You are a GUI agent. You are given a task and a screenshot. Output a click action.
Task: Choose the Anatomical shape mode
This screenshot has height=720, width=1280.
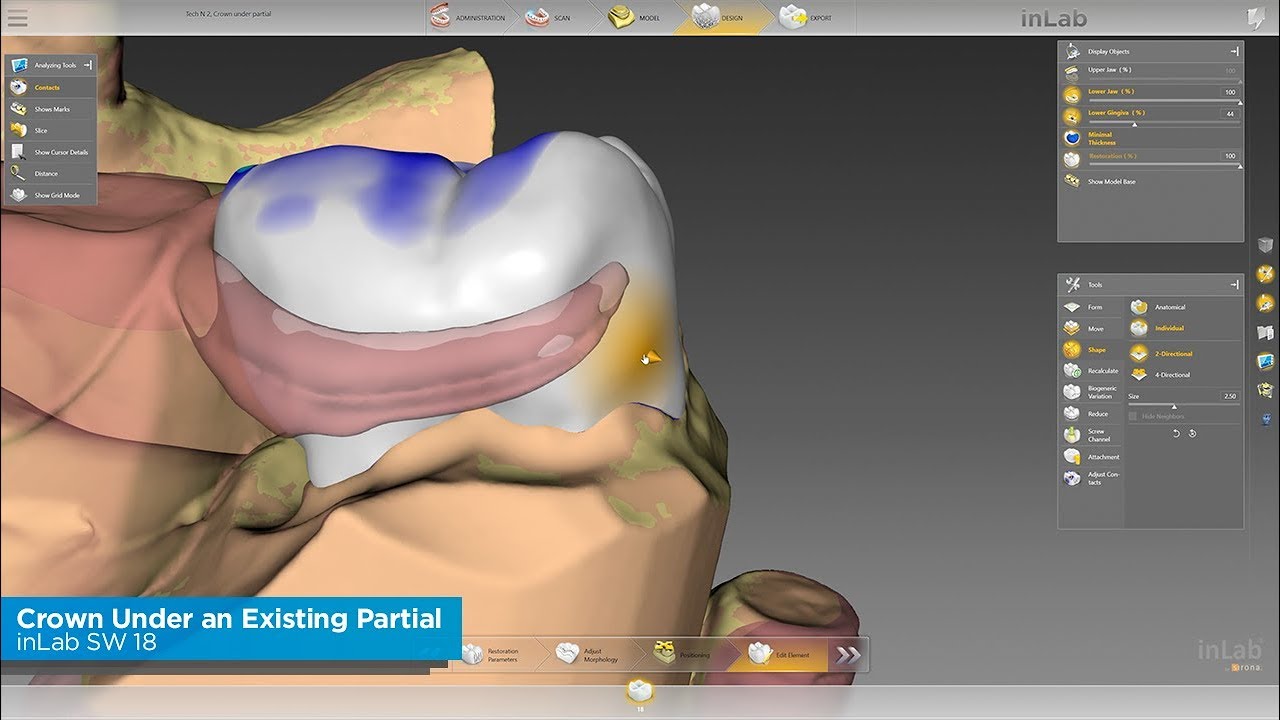pos(1160,307)
